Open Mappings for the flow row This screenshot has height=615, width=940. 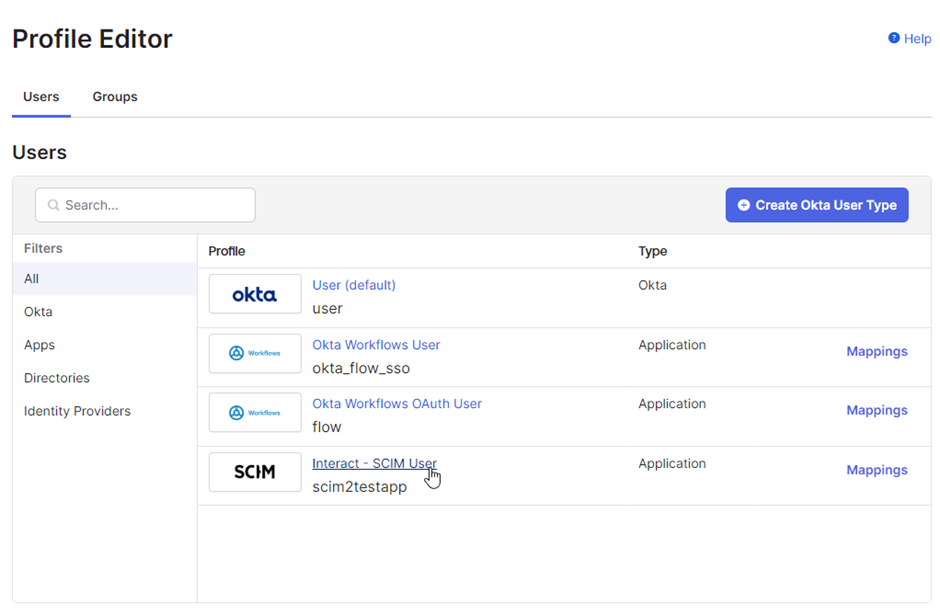point(876,410)
